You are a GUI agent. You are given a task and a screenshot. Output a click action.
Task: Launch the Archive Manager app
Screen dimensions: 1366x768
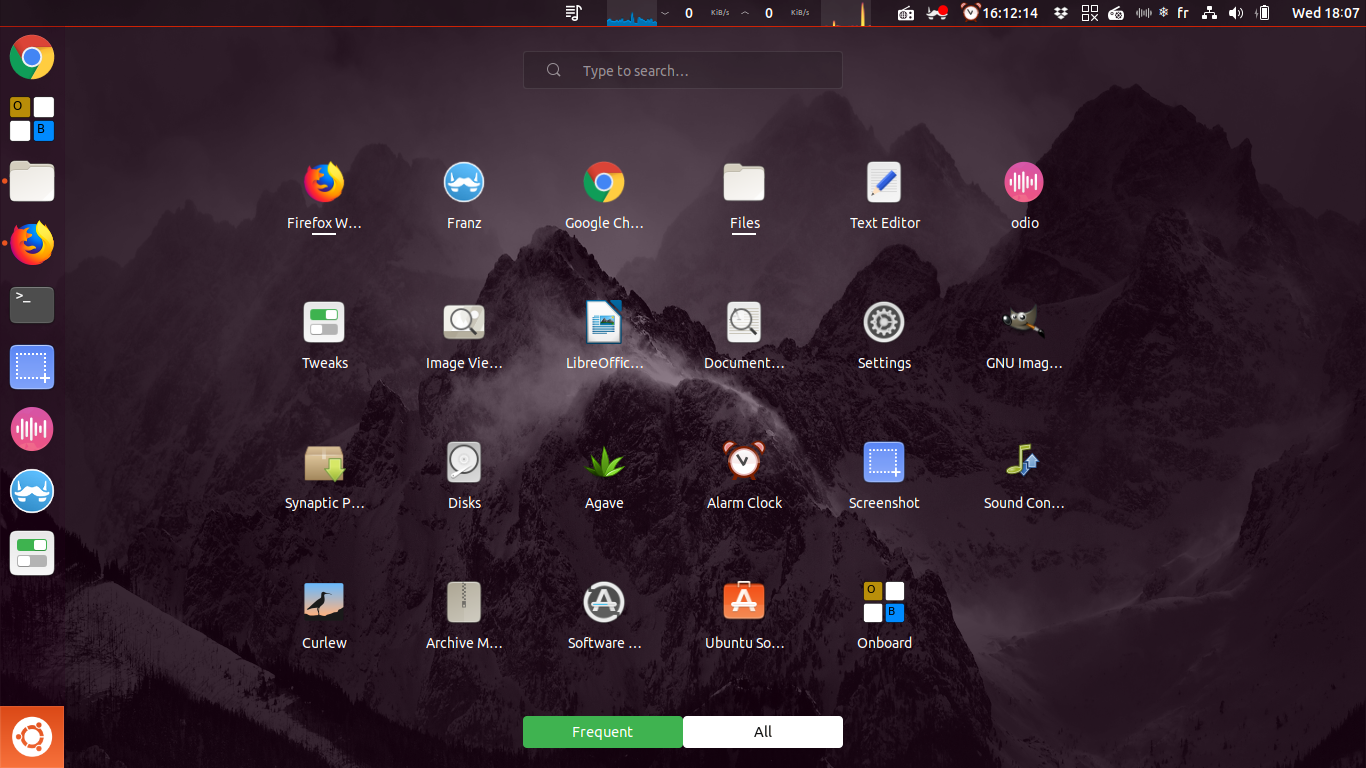[464, 616]
